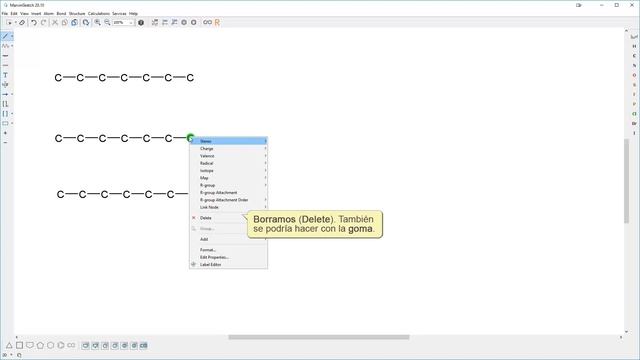
Task: Select the reaction arrow tool
Action: [5, 94]
